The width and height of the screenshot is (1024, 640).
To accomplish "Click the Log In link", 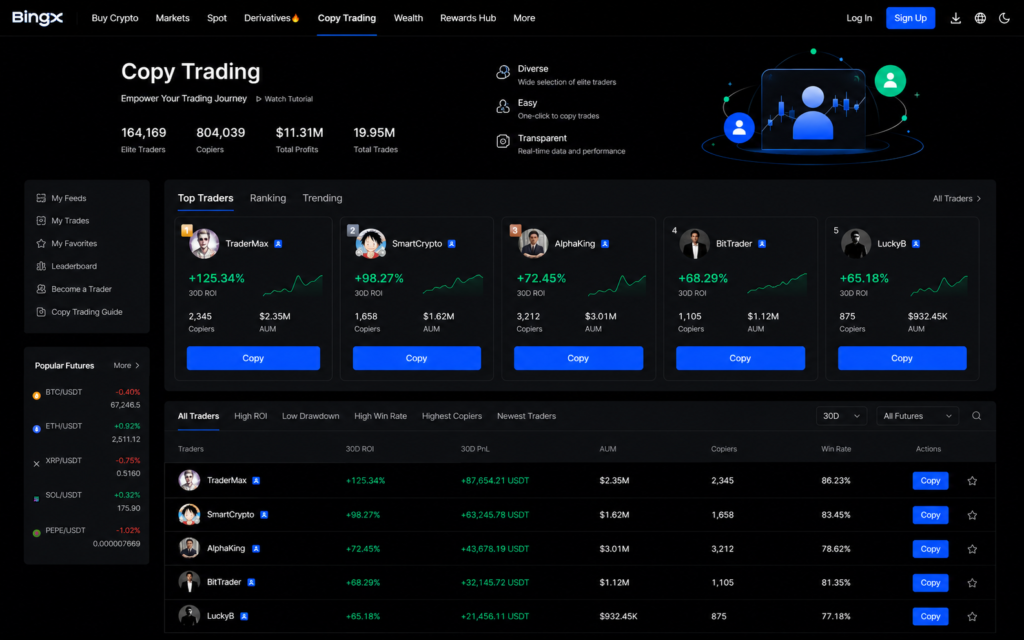I will coord(859,18).
